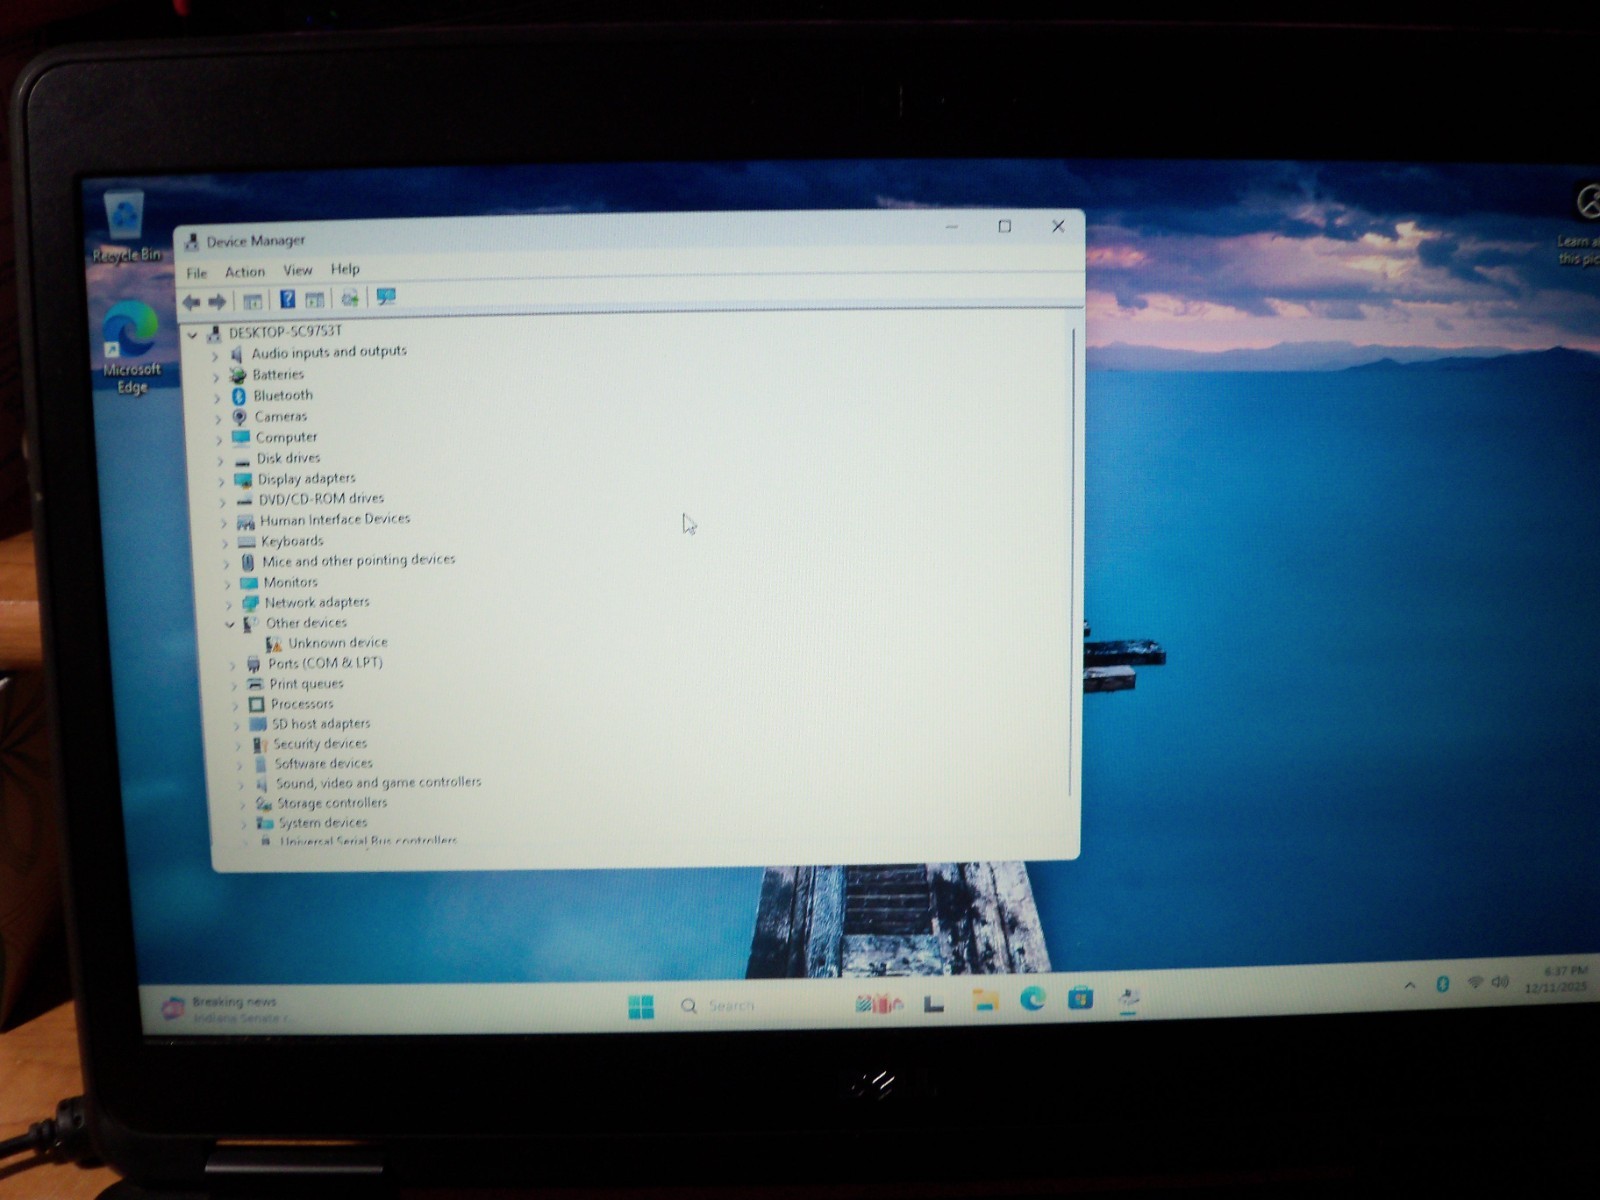The width and height of the screenshot is (1600, 1200).
Task: Open the Windows Start menu
Action: 641,1006
